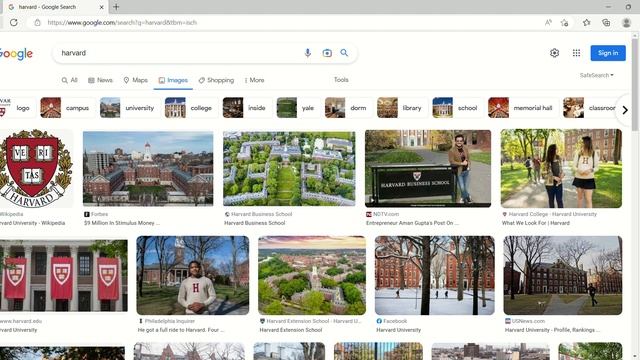This screenshot has width=640, height=360.
Task: Open the Harvard Veritas shield logo image
Action: coord(36,169)
